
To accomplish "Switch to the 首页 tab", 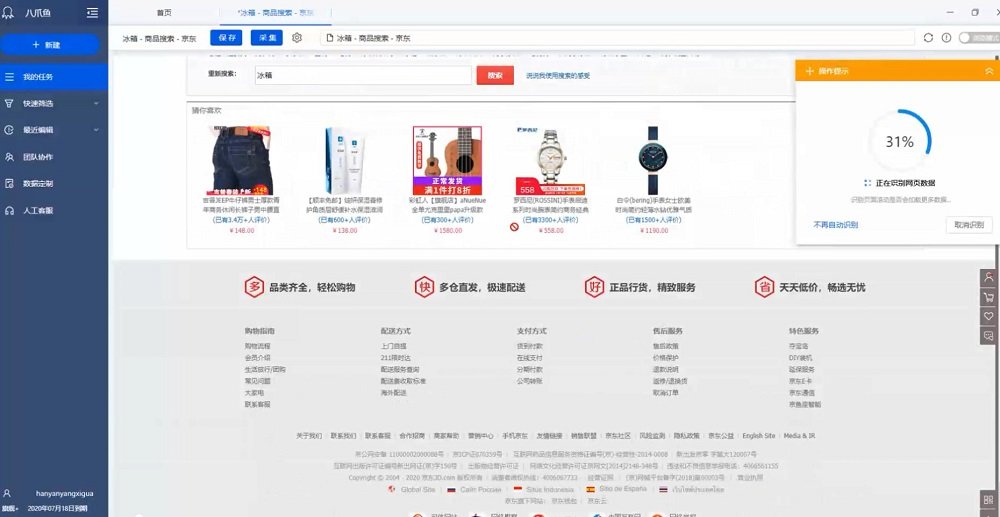I will click(x=164, y=13).
